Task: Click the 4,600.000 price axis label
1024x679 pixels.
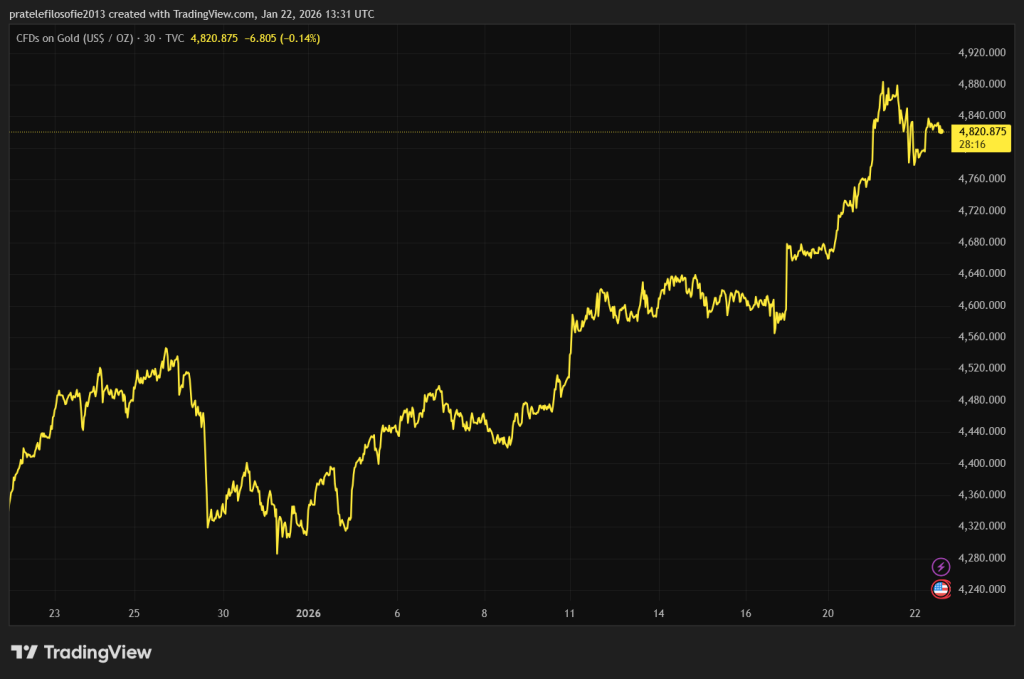Action: 981,305
